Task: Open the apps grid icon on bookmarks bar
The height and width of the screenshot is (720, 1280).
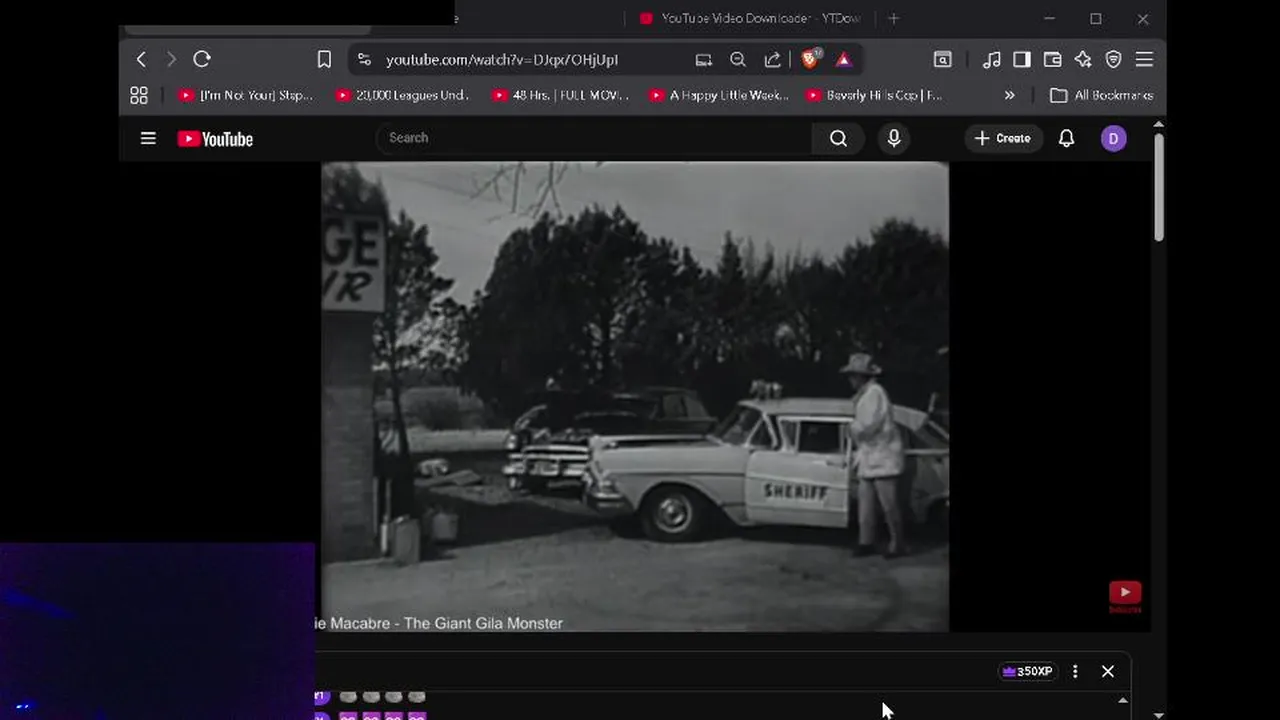Action: (x=139, y=95)
